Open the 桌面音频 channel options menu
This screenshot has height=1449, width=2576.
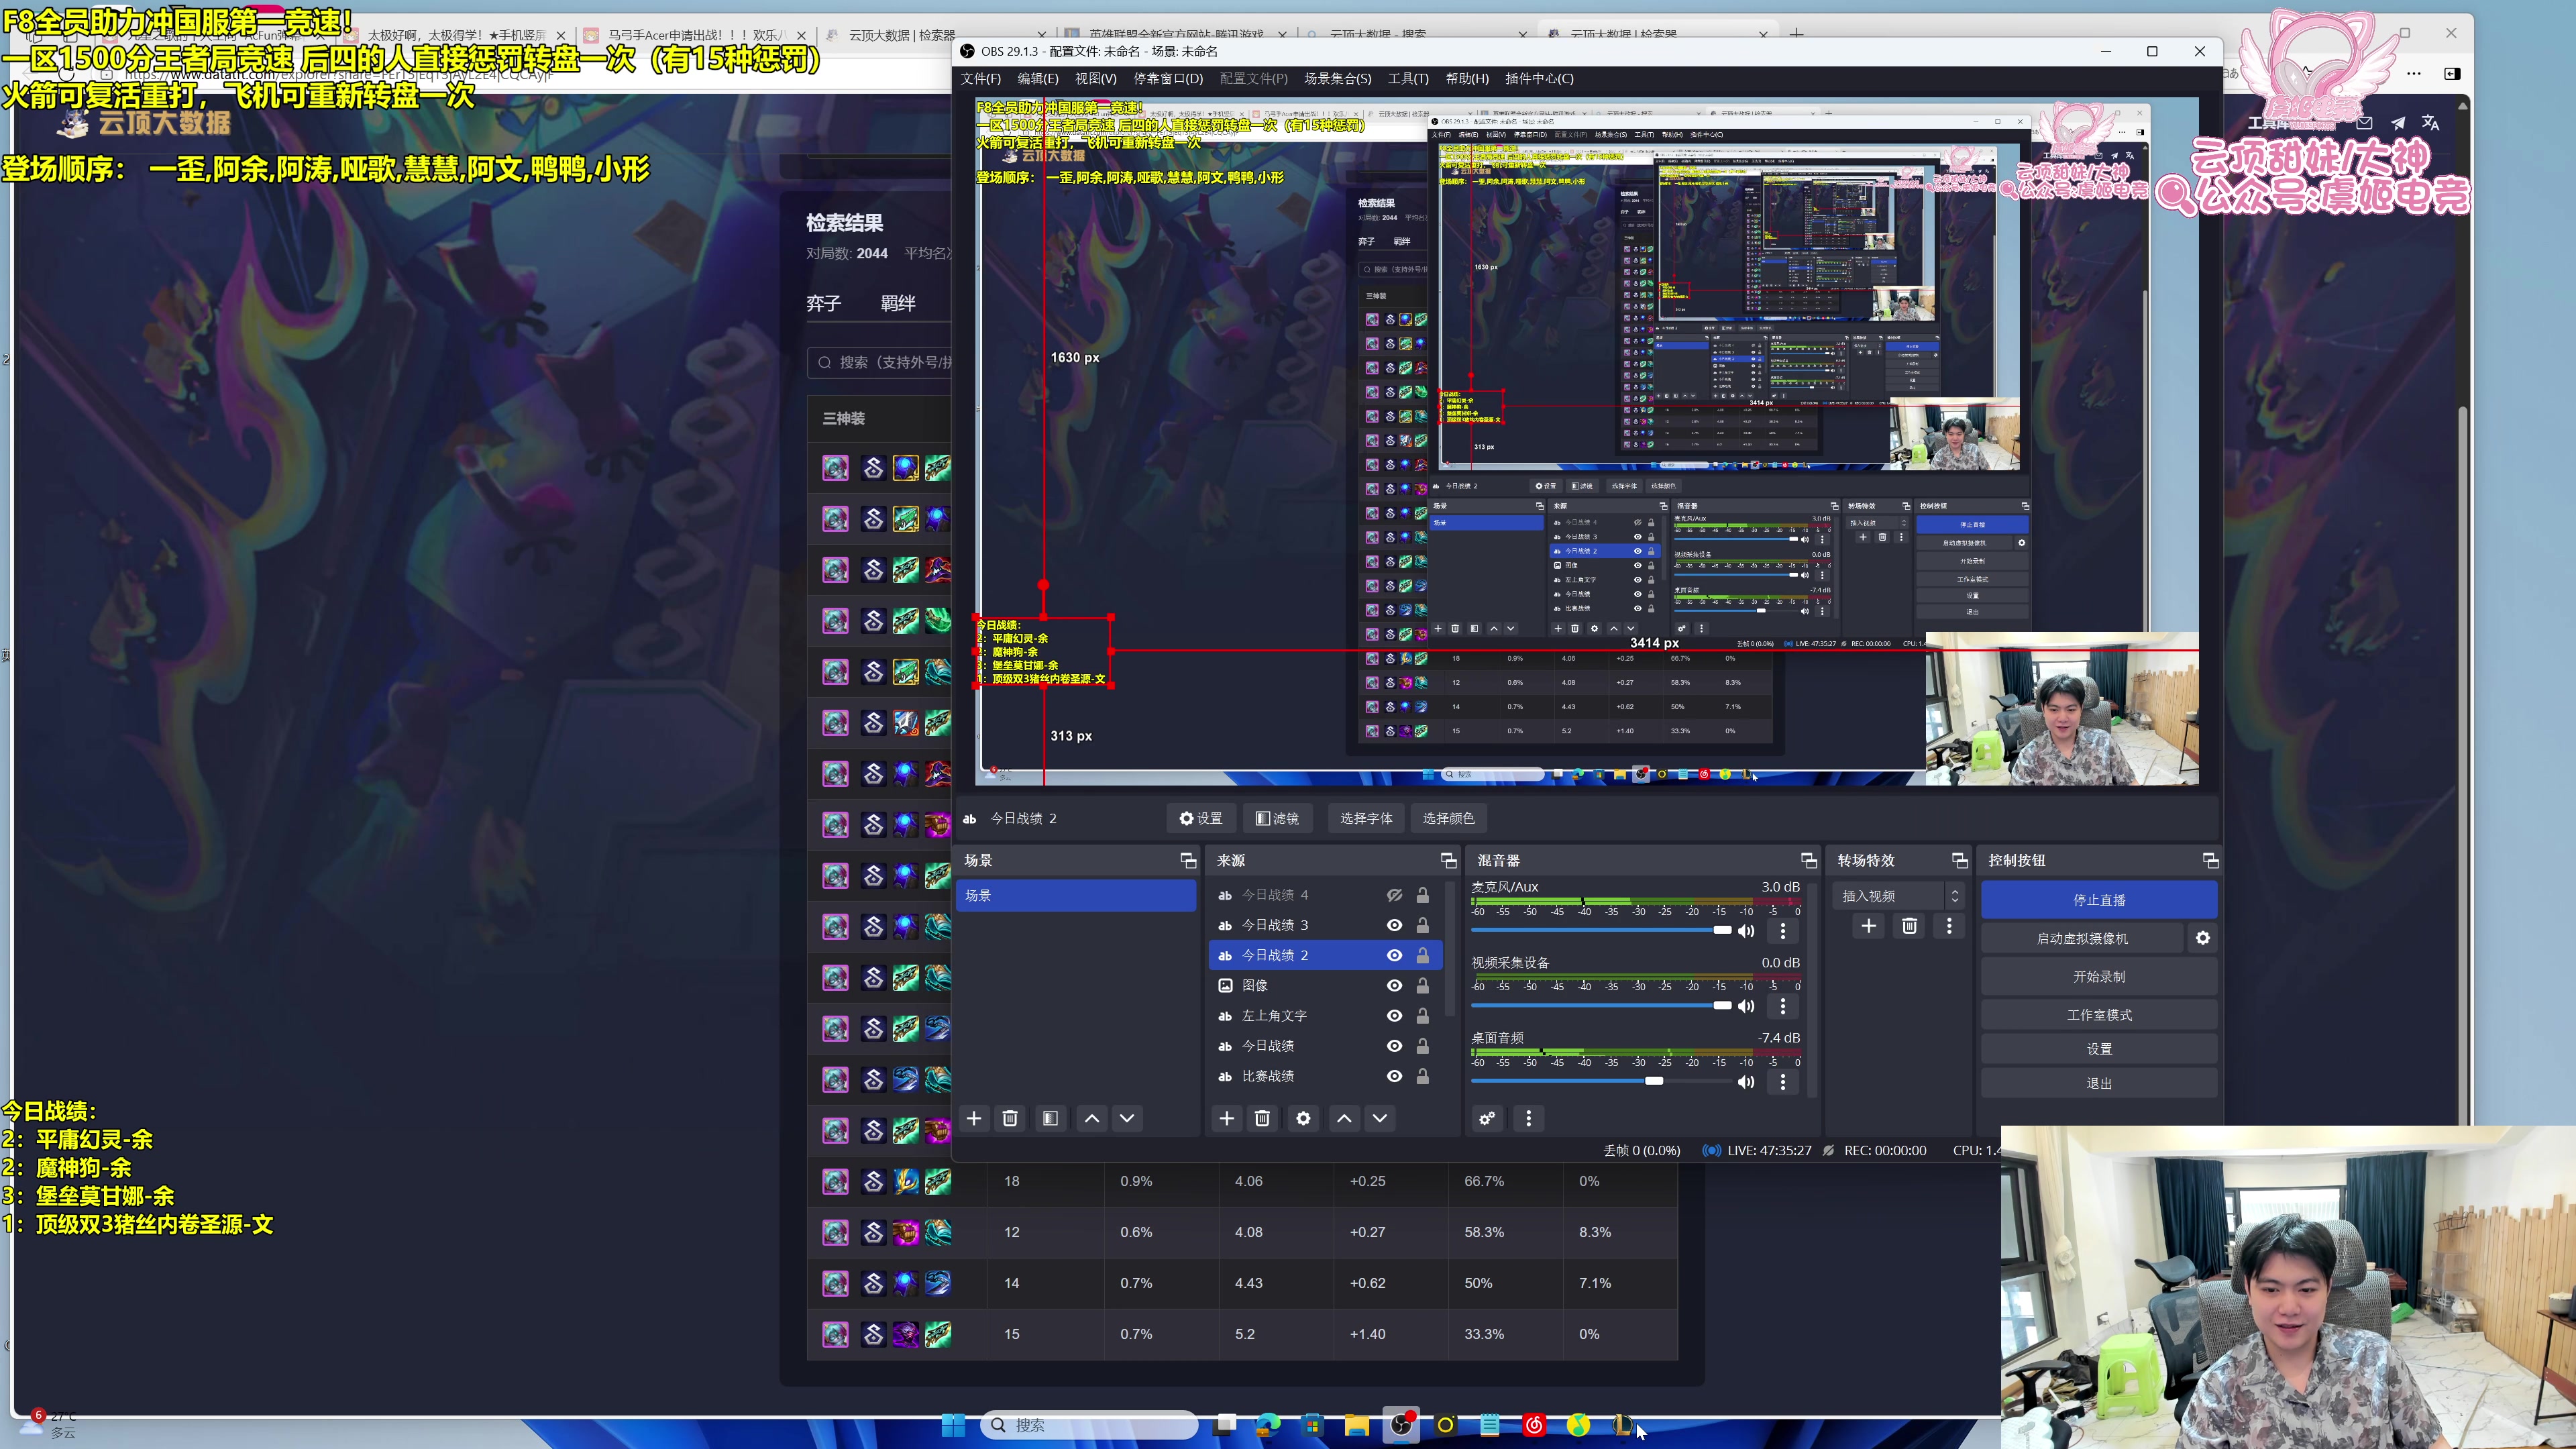click(1783, 1082)
